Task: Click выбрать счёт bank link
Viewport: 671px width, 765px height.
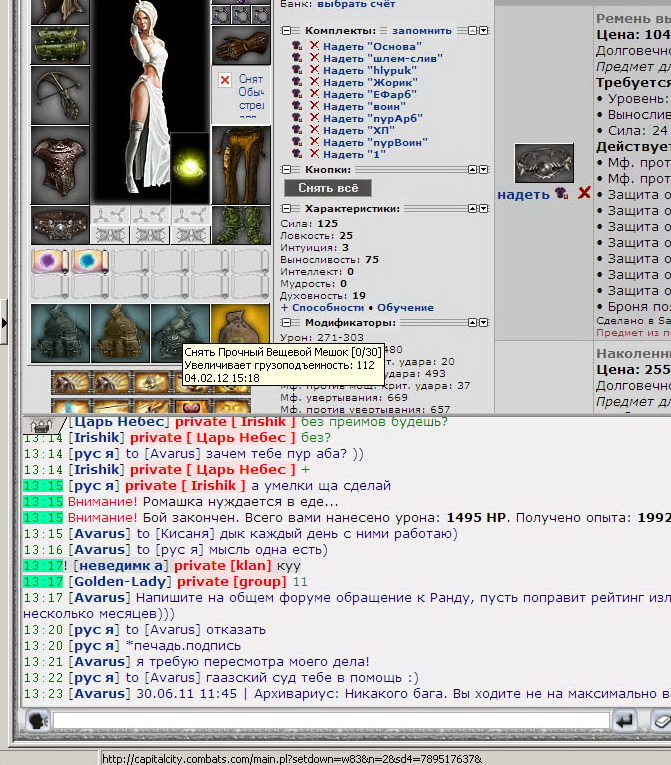Action: pos(356,4)
